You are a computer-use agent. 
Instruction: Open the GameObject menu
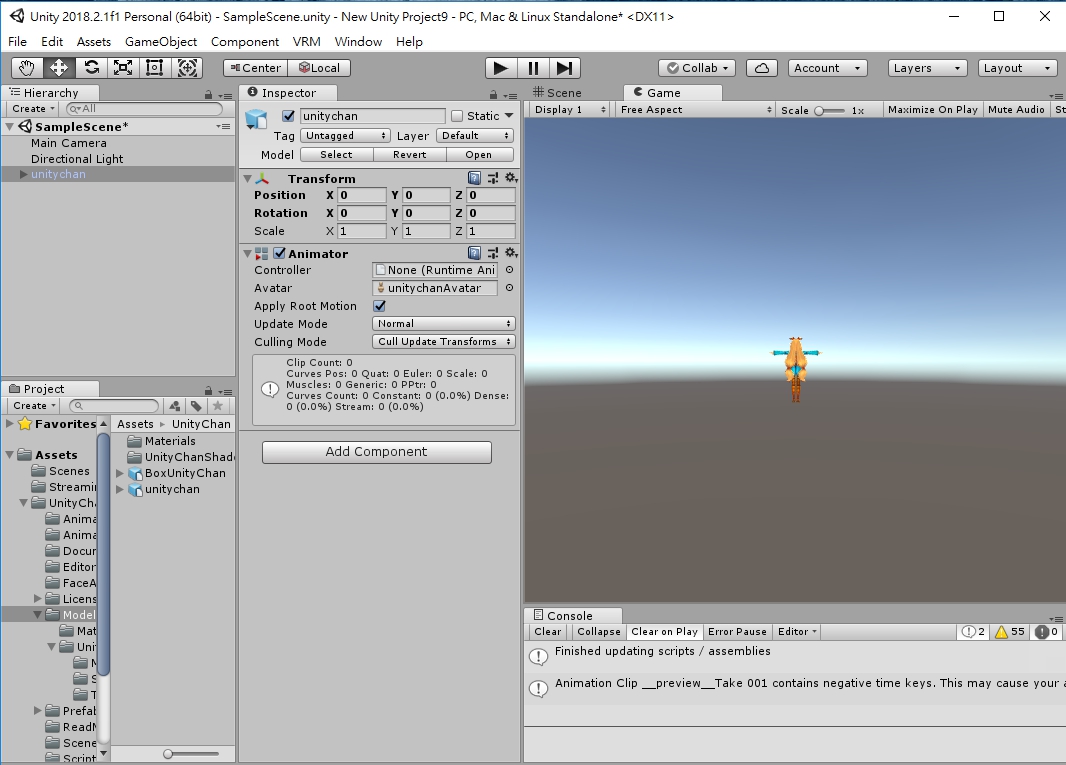tap(161, 41)
